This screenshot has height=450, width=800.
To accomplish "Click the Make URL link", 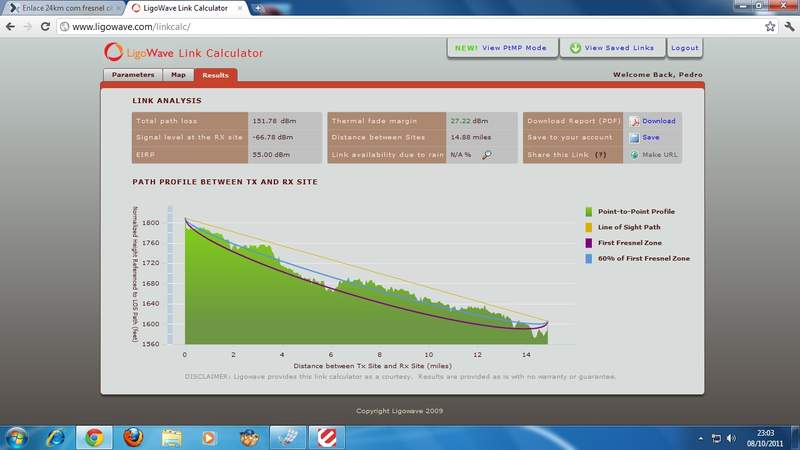I will (660, 155).
